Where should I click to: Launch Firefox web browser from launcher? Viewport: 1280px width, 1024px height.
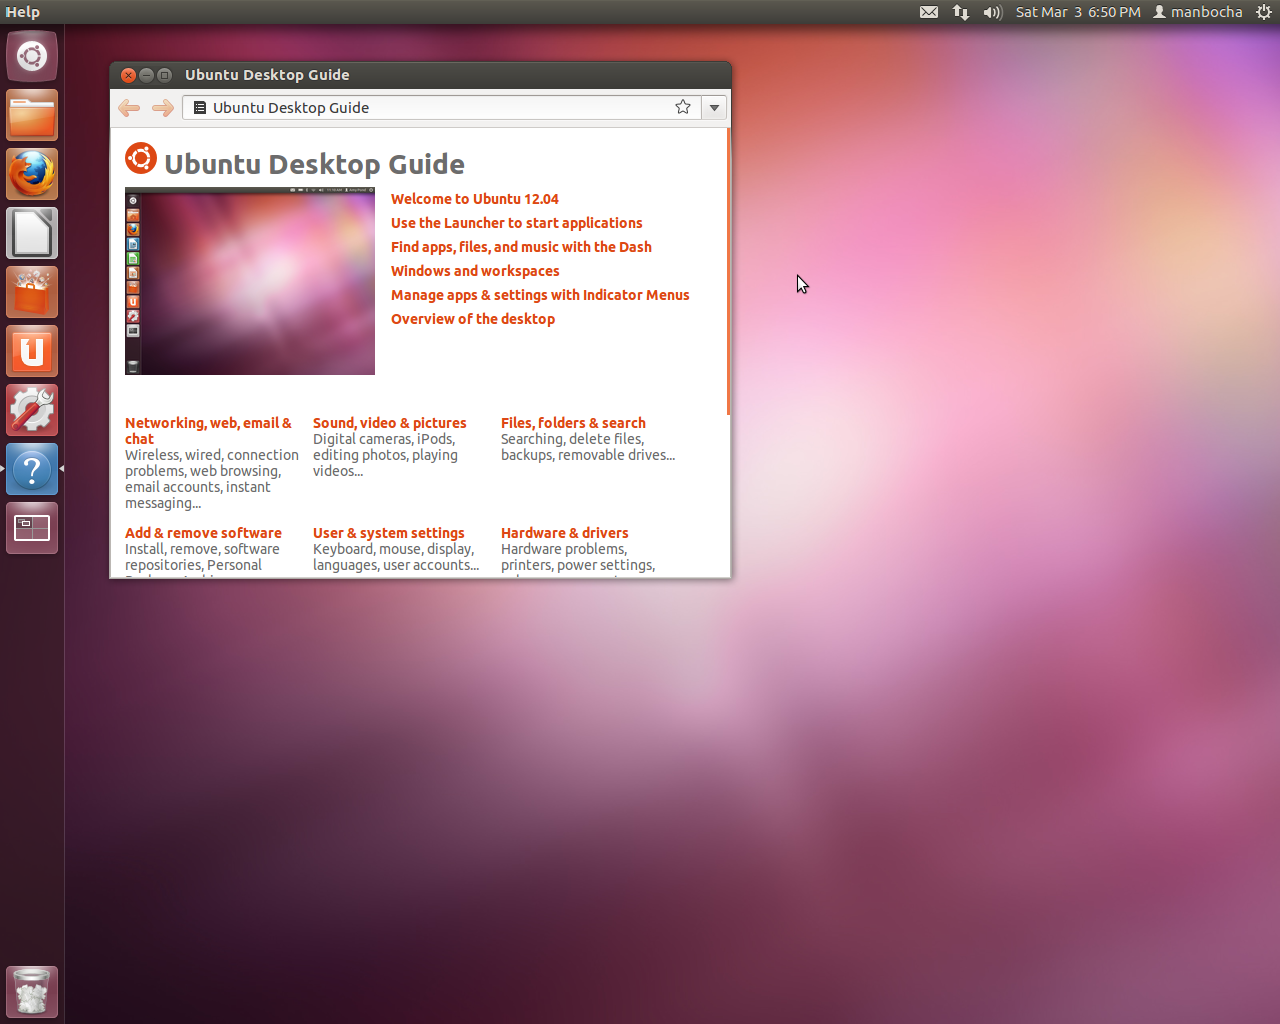(x=32, y=174)
